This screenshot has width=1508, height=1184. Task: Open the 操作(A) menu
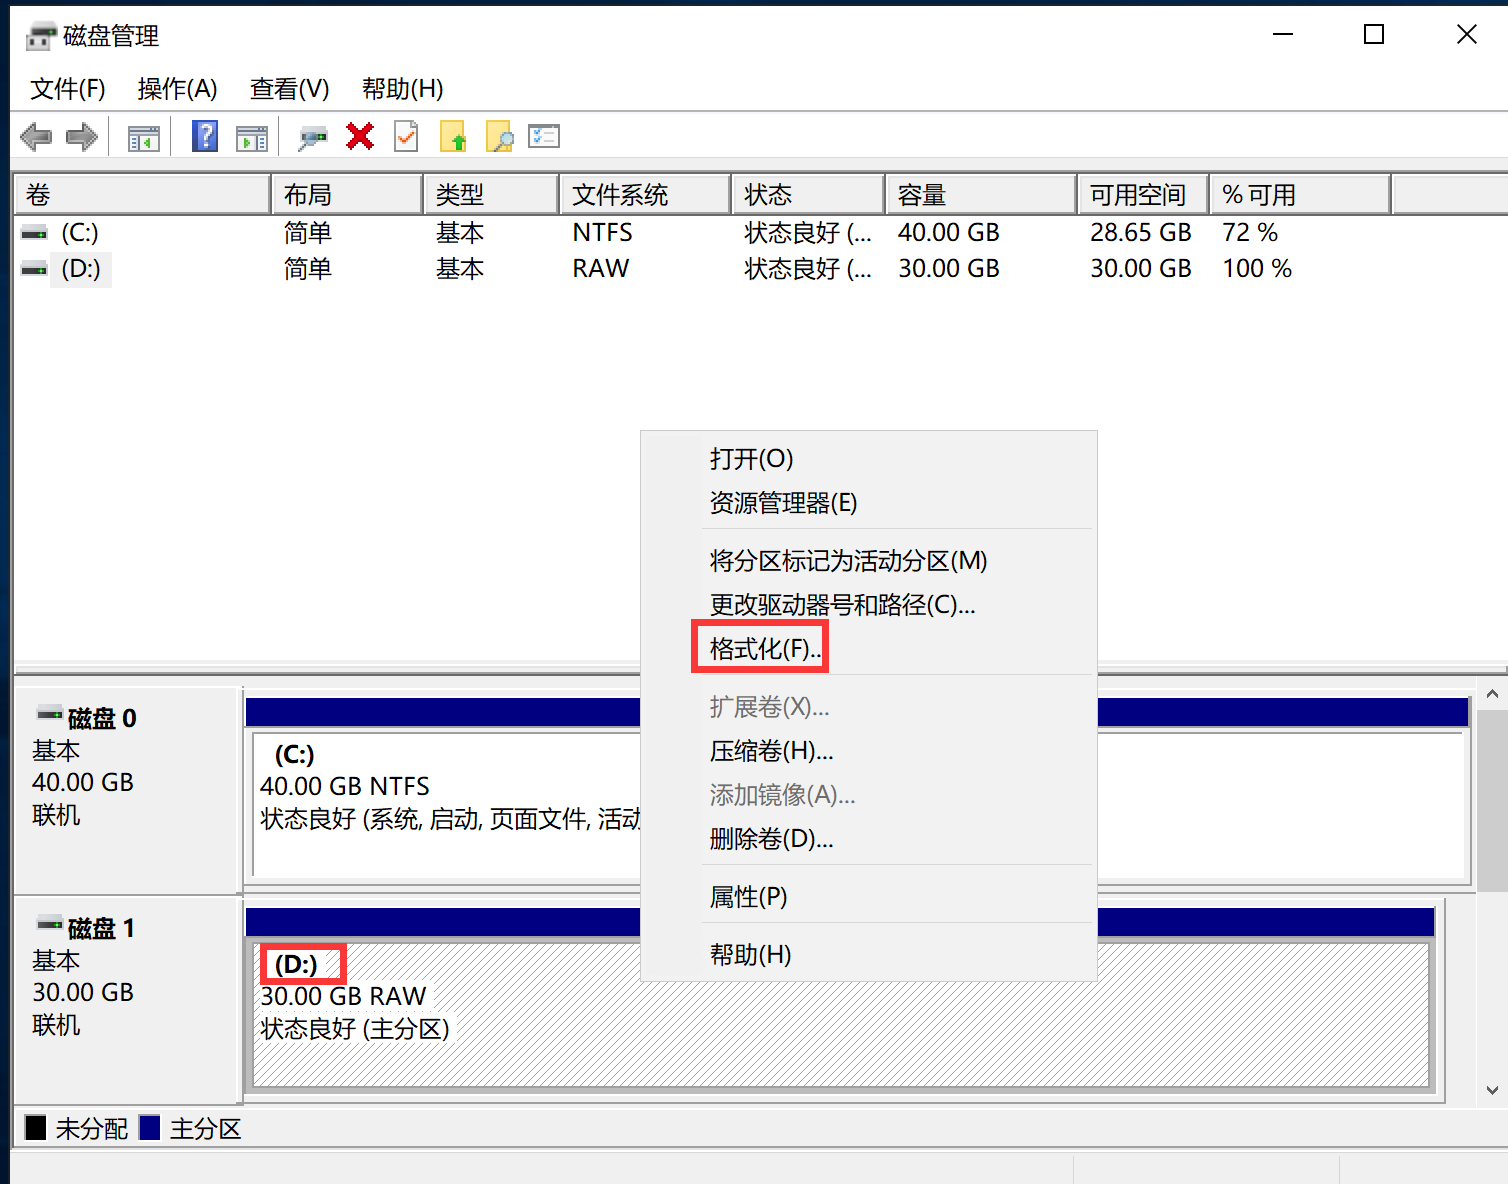[x=178, y=89]
